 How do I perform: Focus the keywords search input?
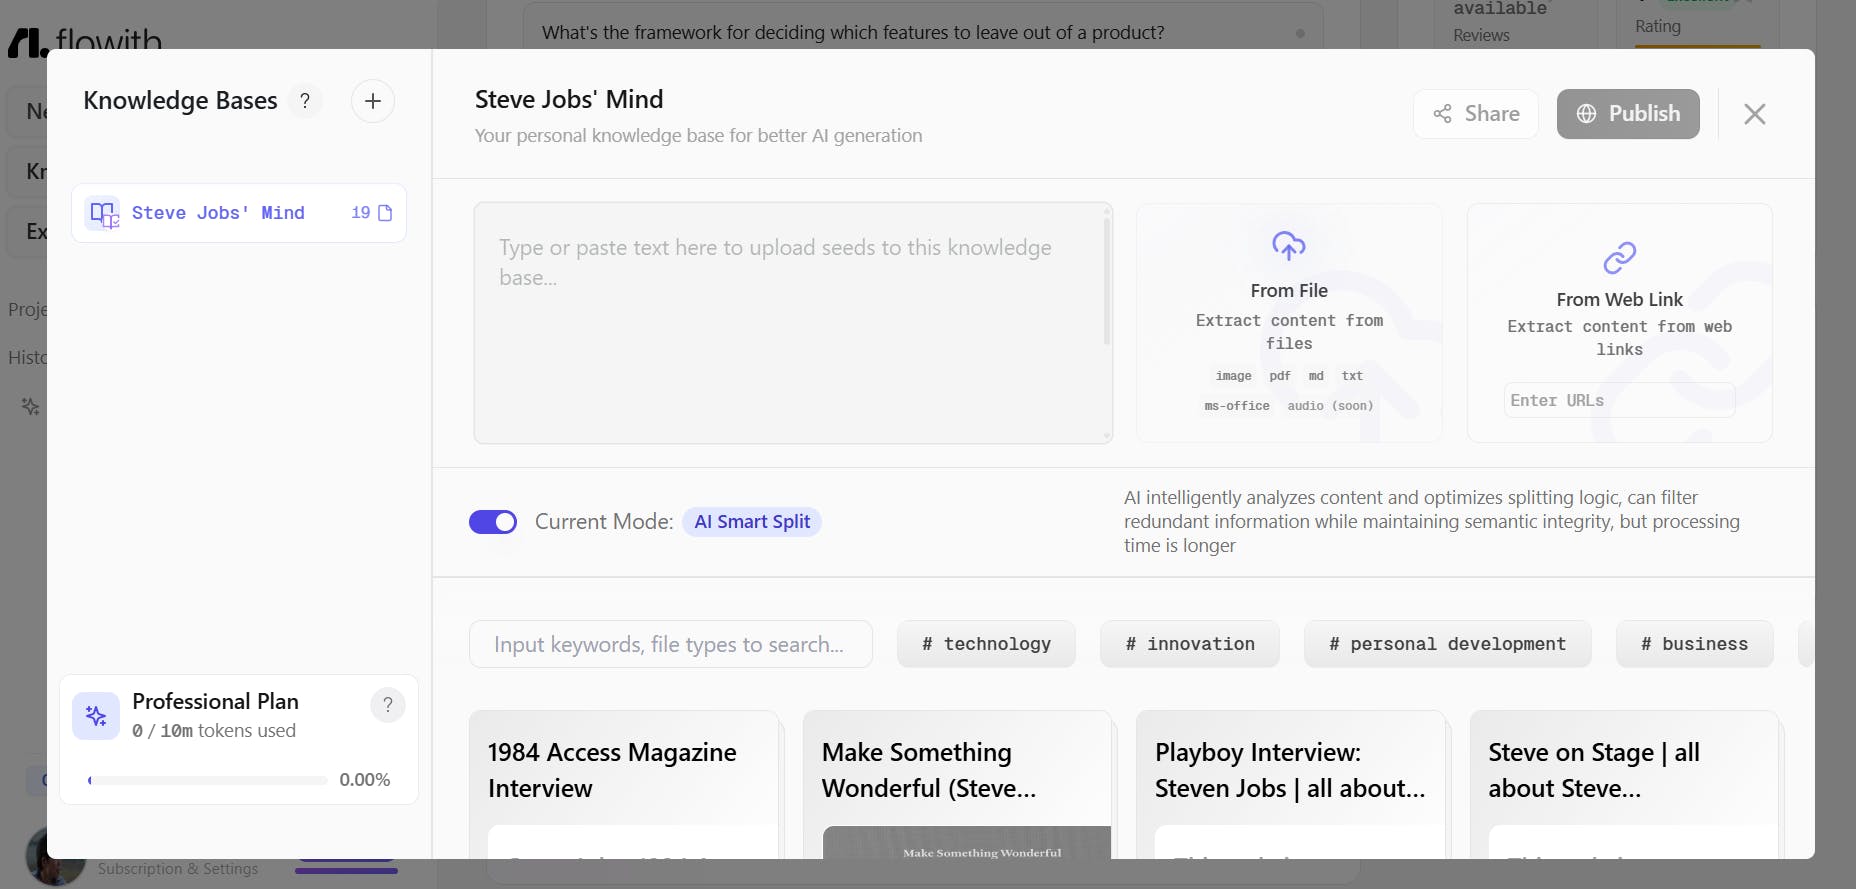671,644
